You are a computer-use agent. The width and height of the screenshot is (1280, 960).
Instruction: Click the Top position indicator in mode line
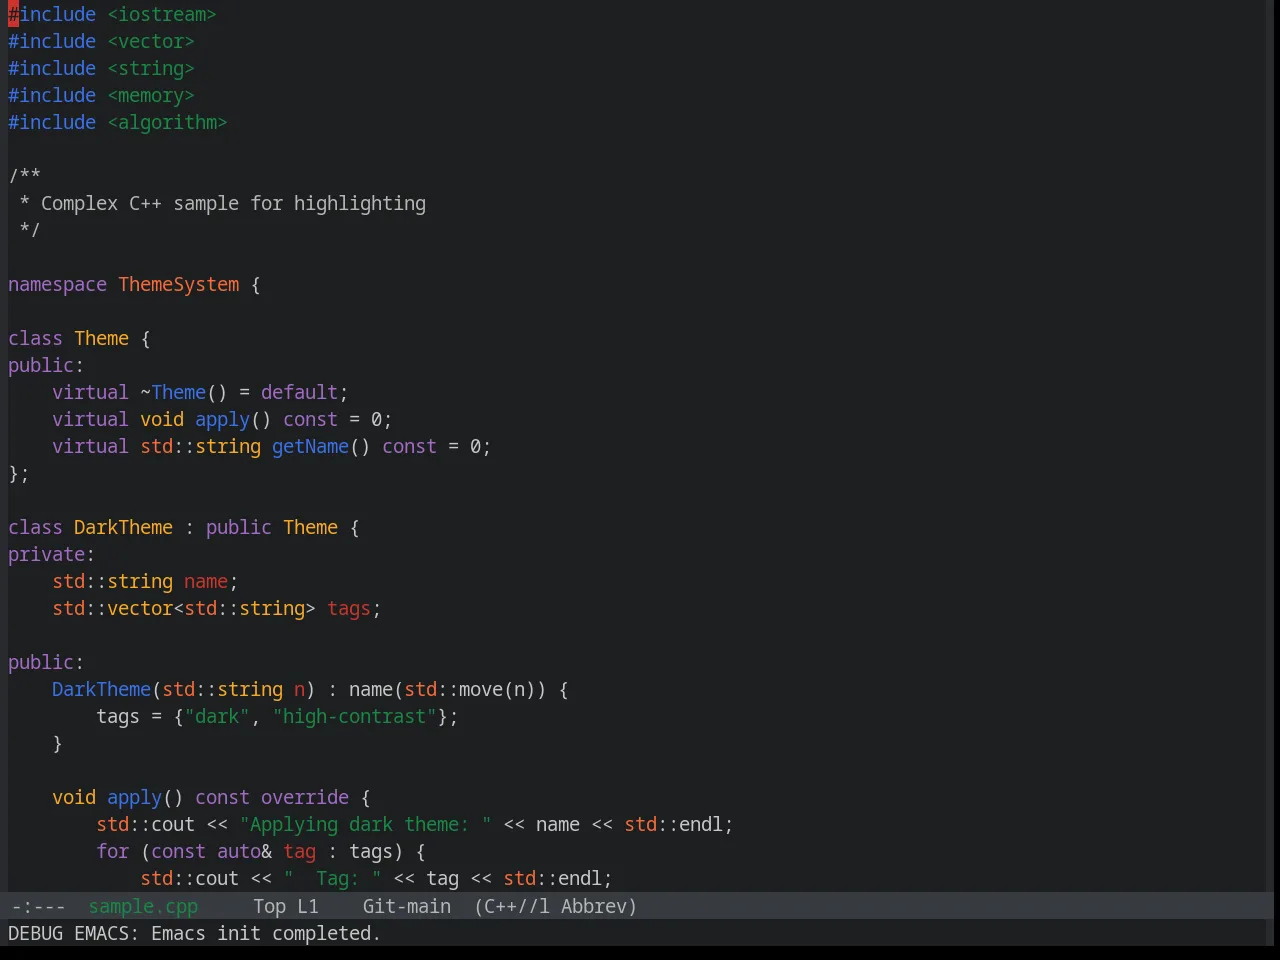pos(269,906)
